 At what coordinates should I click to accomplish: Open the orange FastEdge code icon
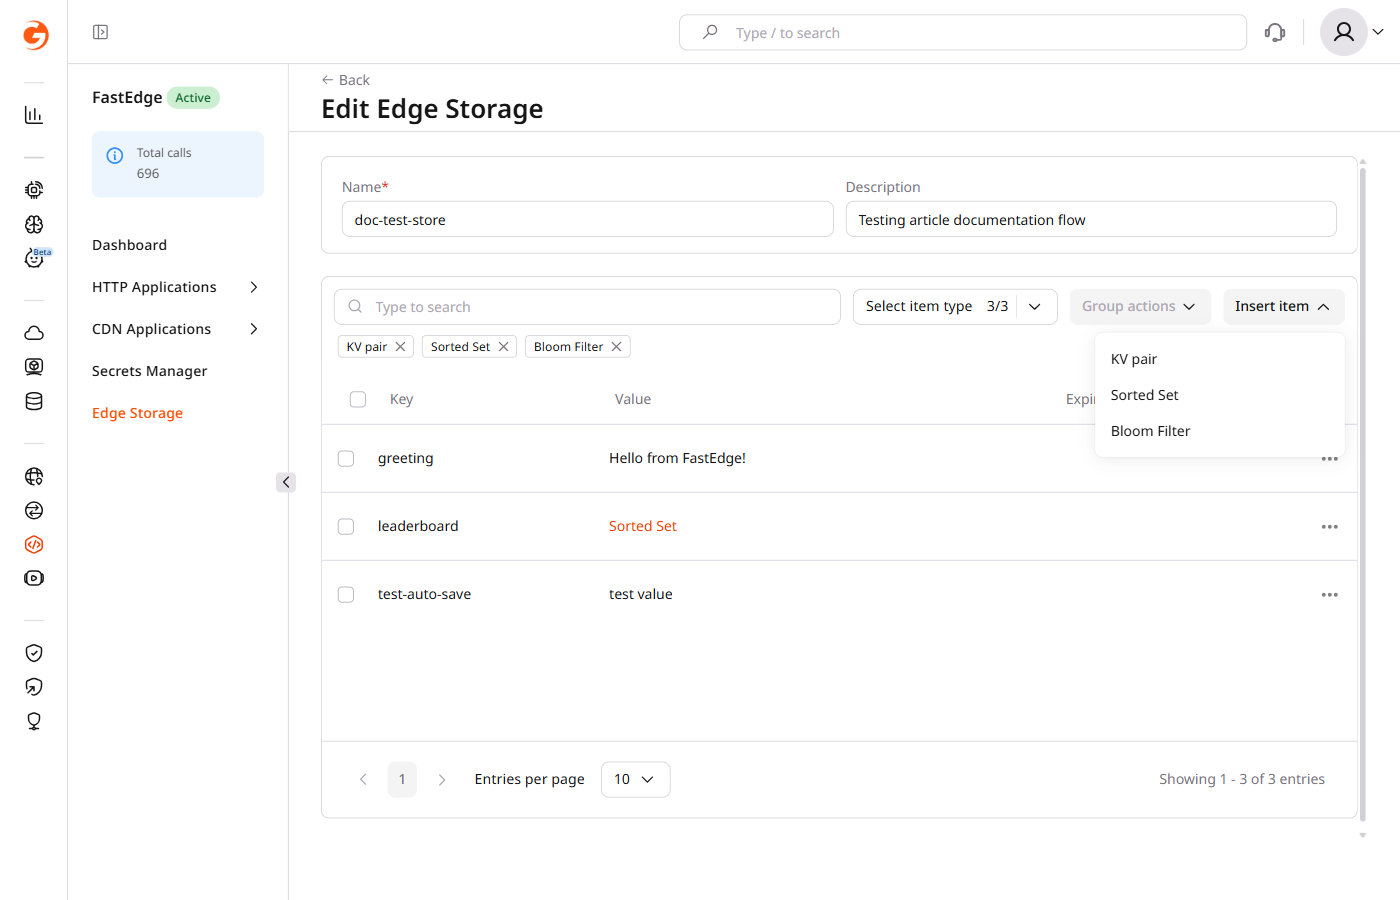[34, 544]
